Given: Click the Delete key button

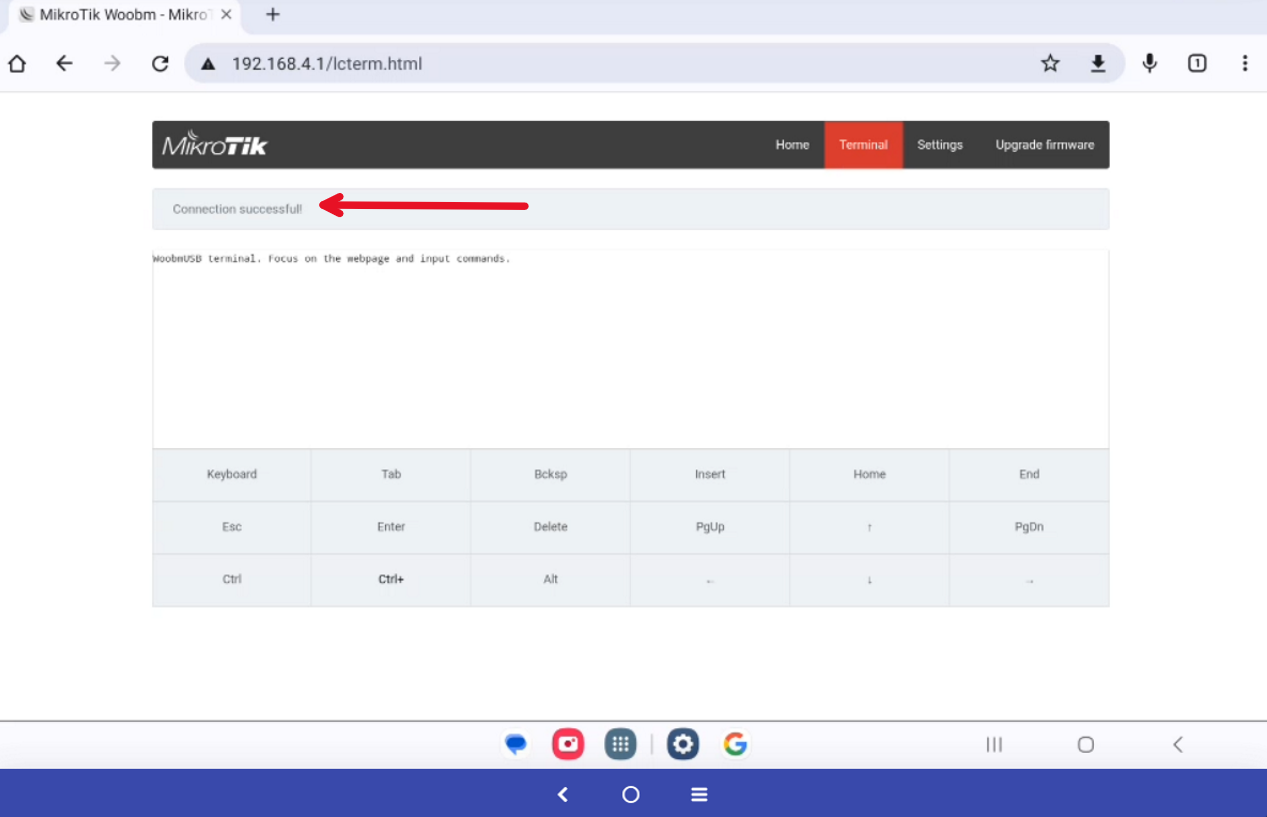Looking at the screenshot, I should coord(550,527).
